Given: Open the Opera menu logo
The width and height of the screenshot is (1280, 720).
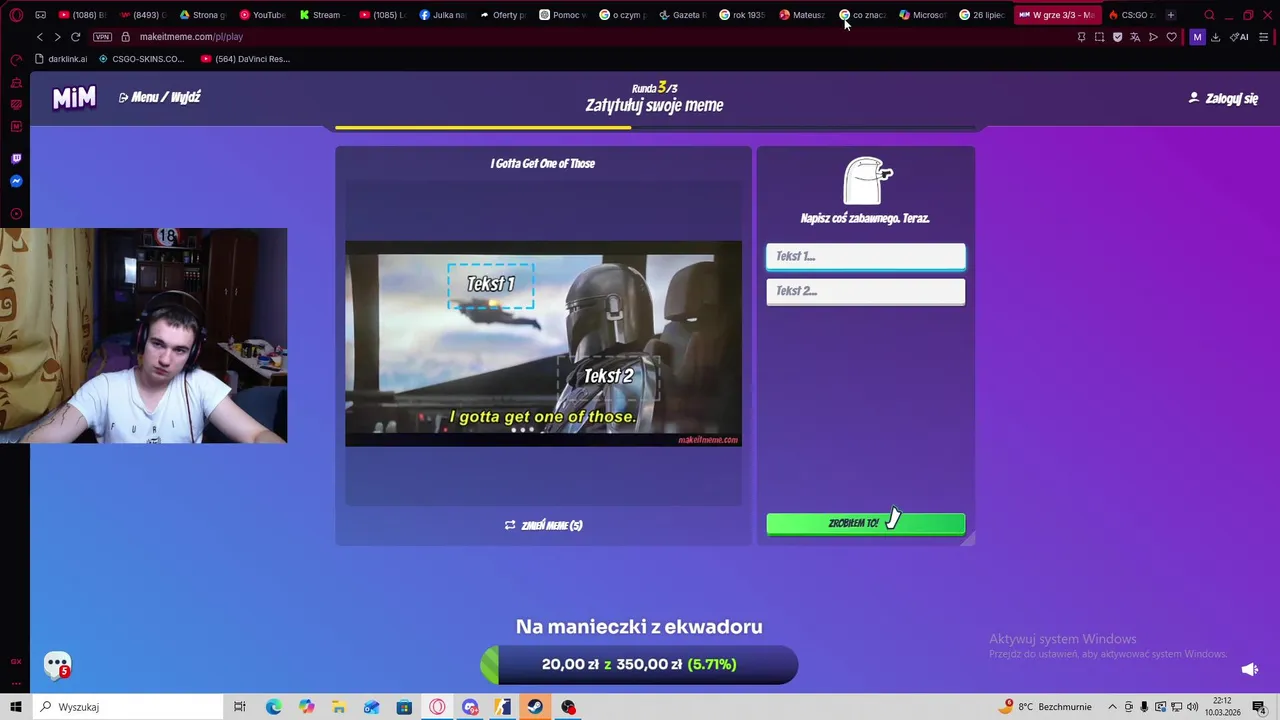Looking at the screenshot, I should pyautogui.click(x=16, y=15).
